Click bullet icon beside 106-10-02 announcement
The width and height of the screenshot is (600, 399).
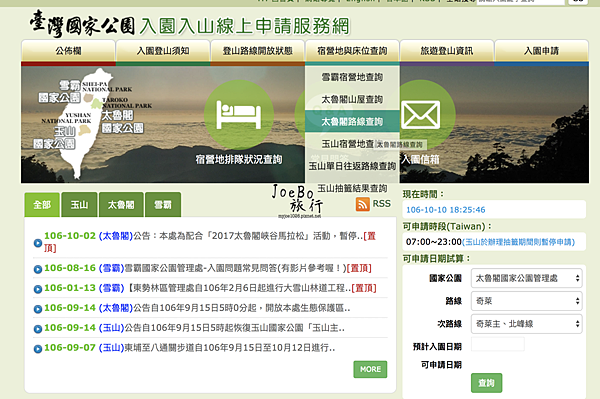38,243
